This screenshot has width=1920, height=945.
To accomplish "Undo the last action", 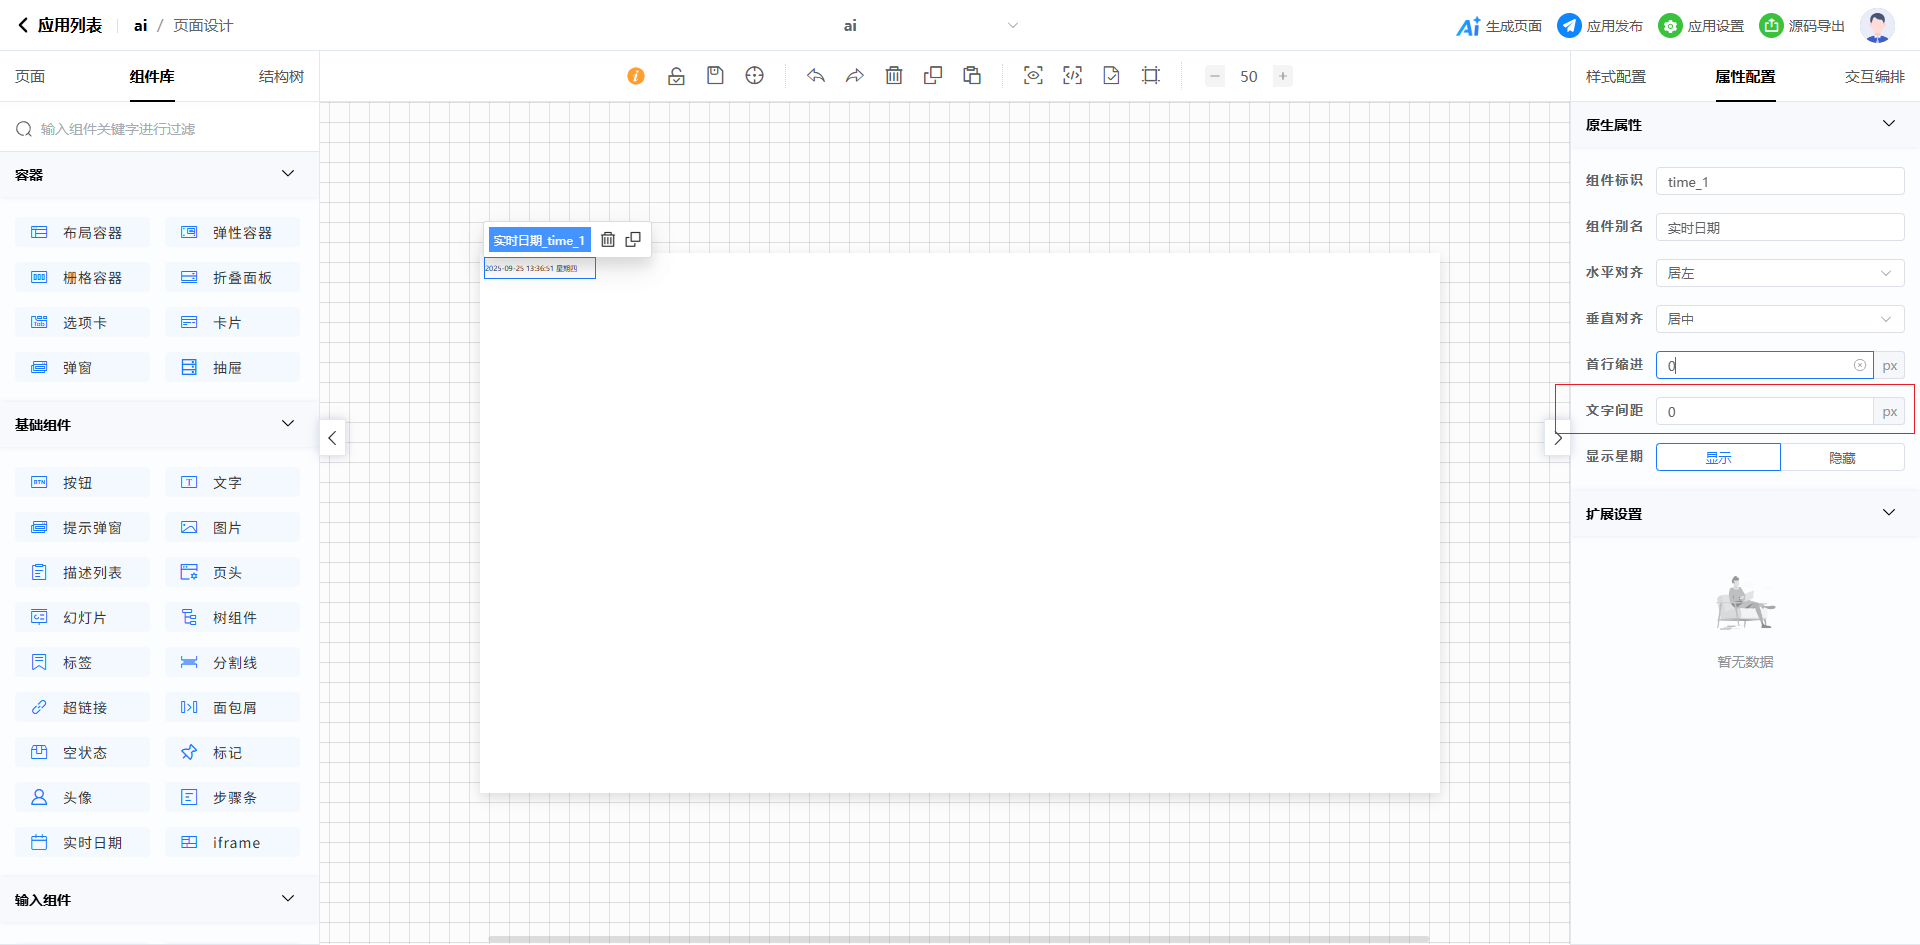I will 816,76.
